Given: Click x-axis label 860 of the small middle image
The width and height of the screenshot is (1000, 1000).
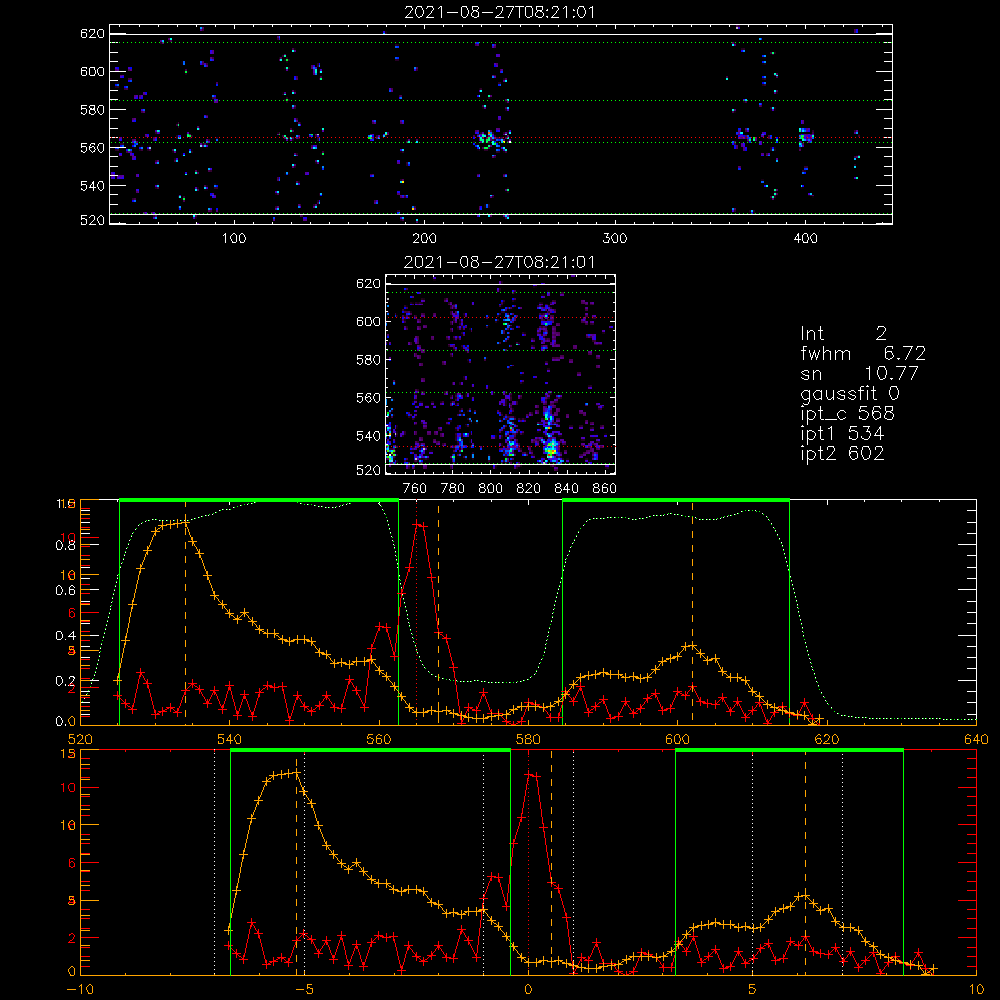Looking at the screenshot, I should coord(605,489).
